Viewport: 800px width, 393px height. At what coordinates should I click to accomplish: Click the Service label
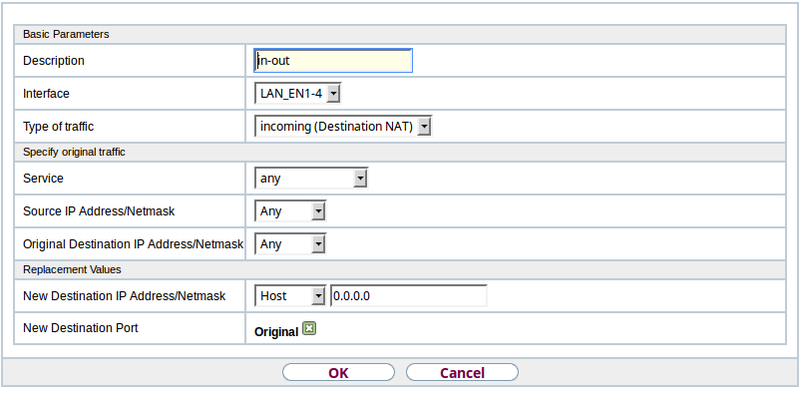pyautogui.click(x=43, y=178)
